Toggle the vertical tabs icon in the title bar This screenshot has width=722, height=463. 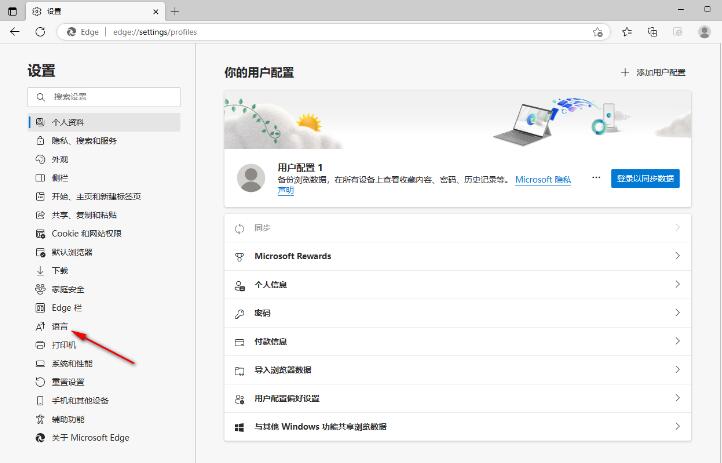tap(12, 12)
